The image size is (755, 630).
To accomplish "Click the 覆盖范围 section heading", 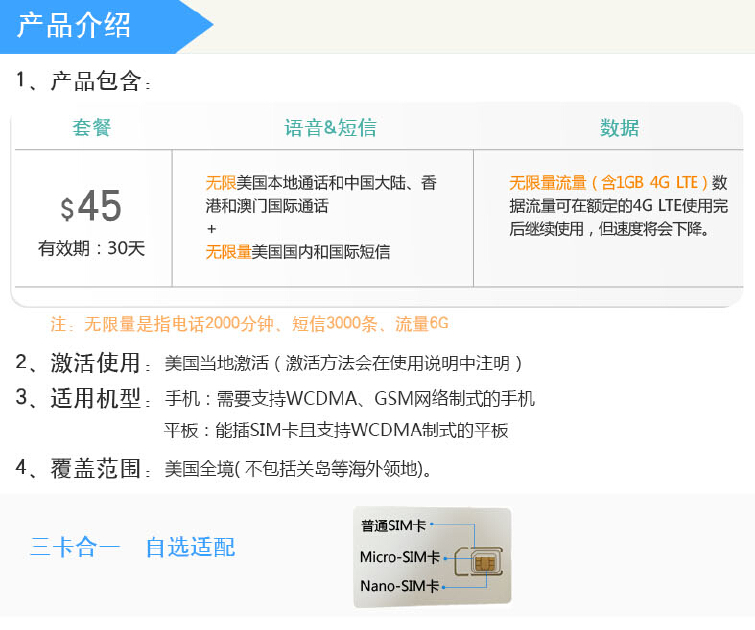I will (x=95, y=468).
